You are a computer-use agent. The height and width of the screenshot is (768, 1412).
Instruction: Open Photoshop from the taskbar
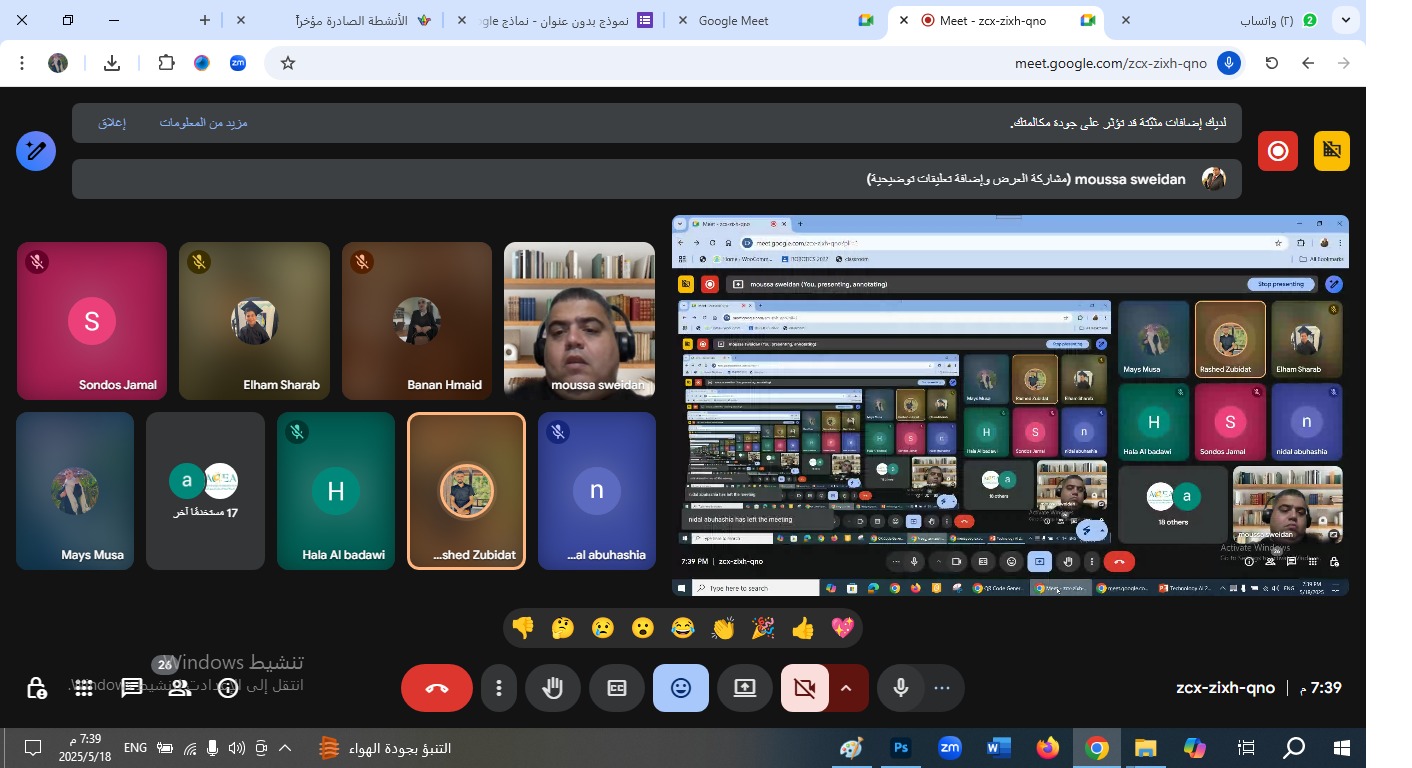[x=900, y=748]
